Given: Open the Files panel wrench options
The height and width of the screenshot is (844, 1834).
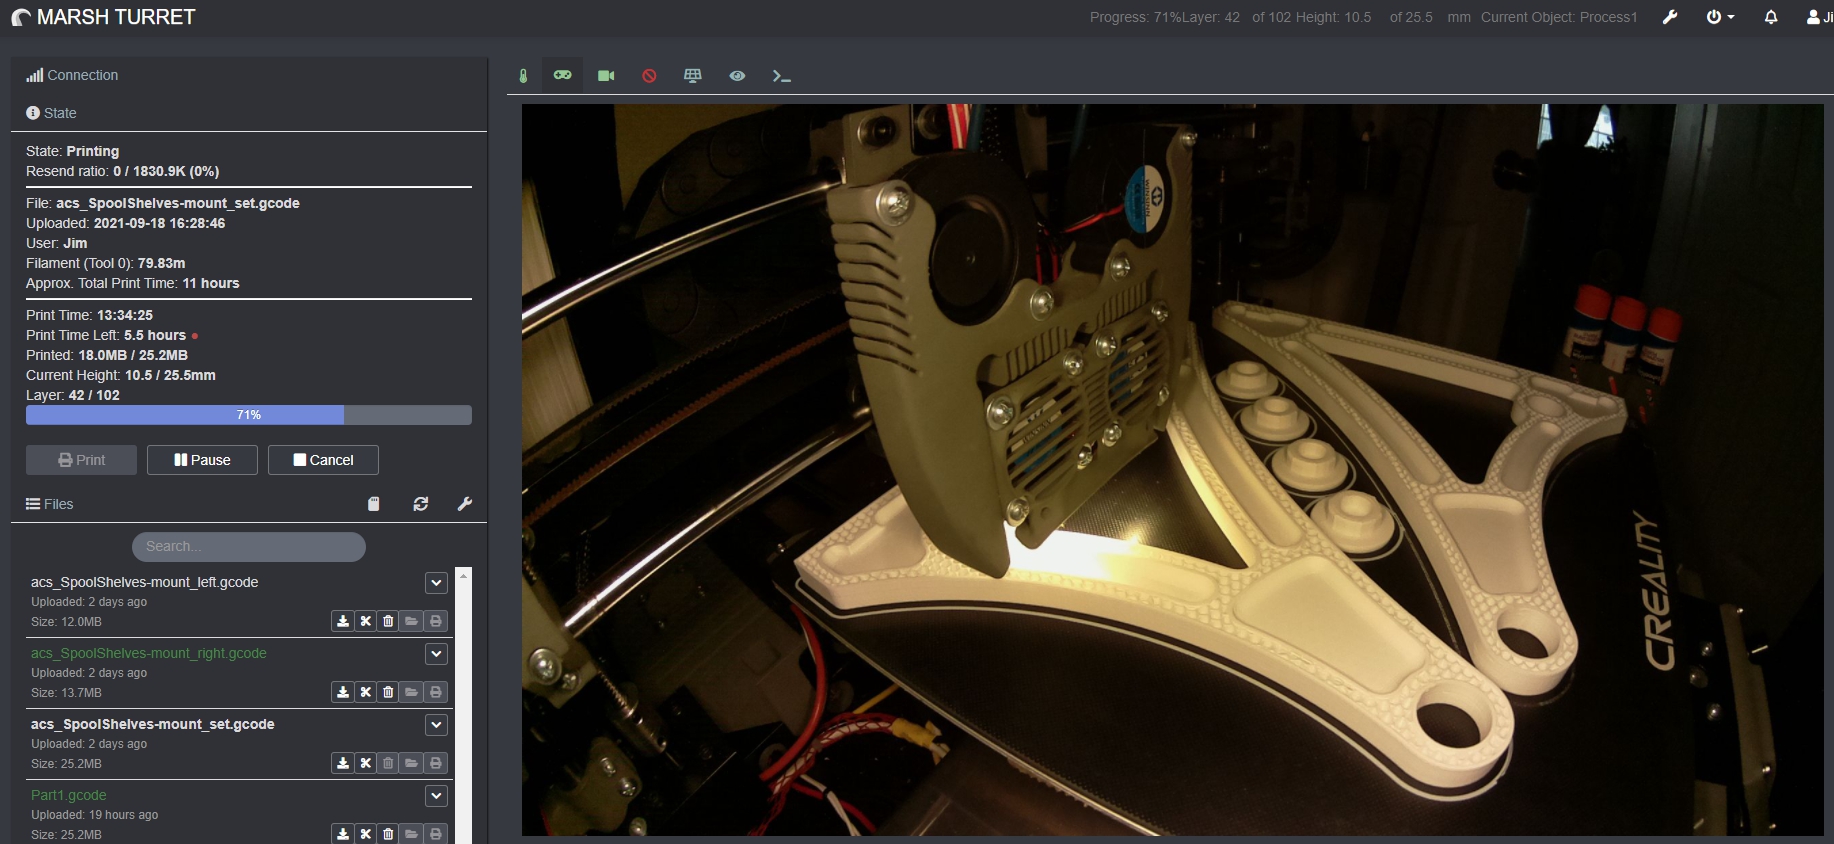Looking at the screenshot, I should (464, 504).
